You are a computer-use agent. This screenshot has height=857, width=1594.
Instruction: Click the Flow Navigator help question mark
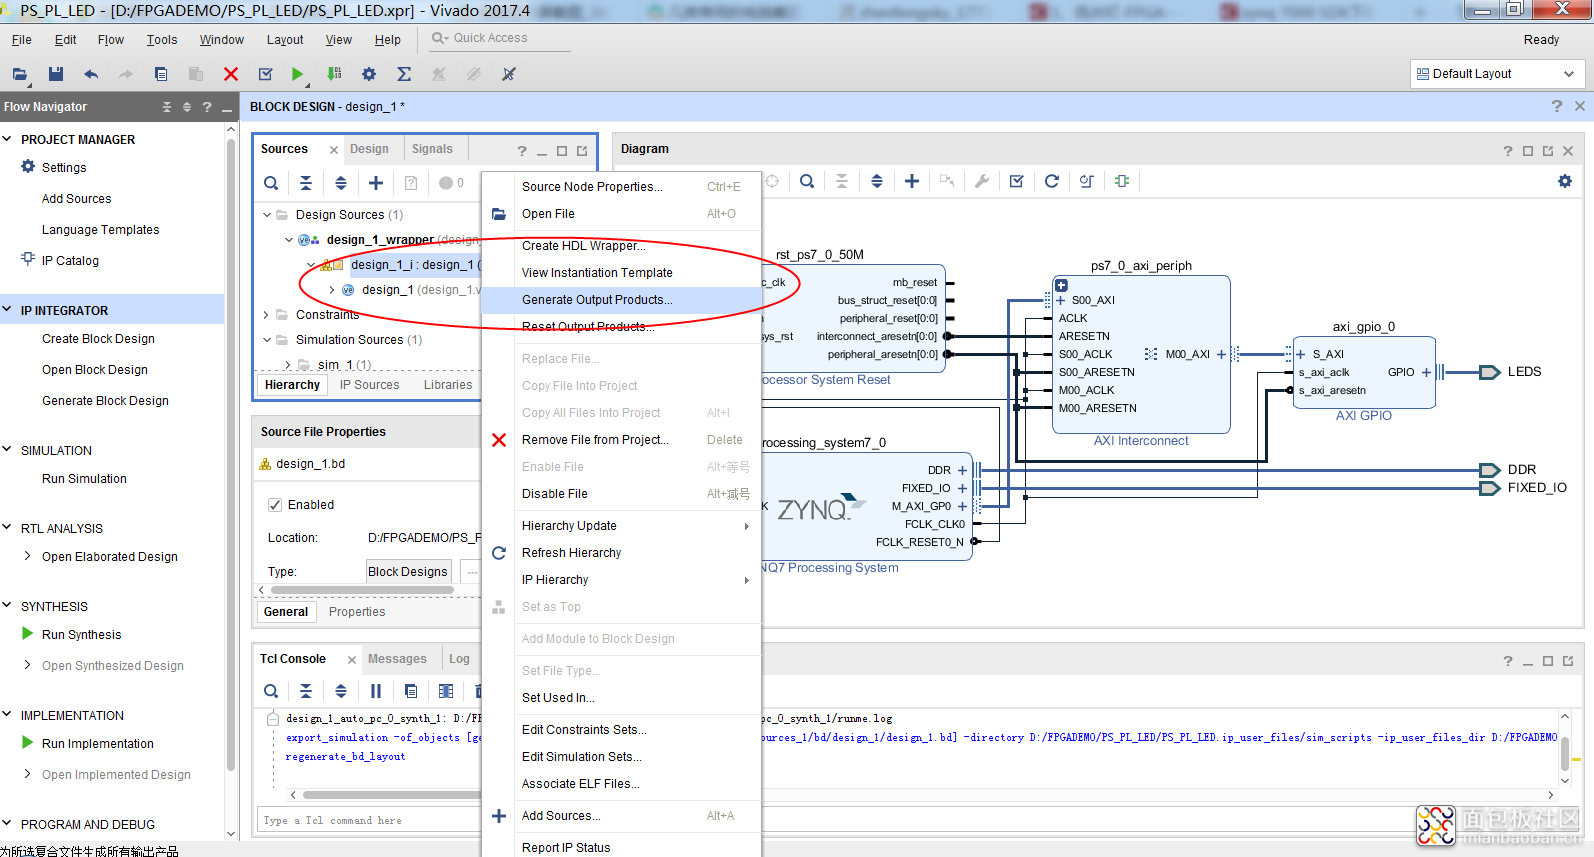(x=207, y=107)
